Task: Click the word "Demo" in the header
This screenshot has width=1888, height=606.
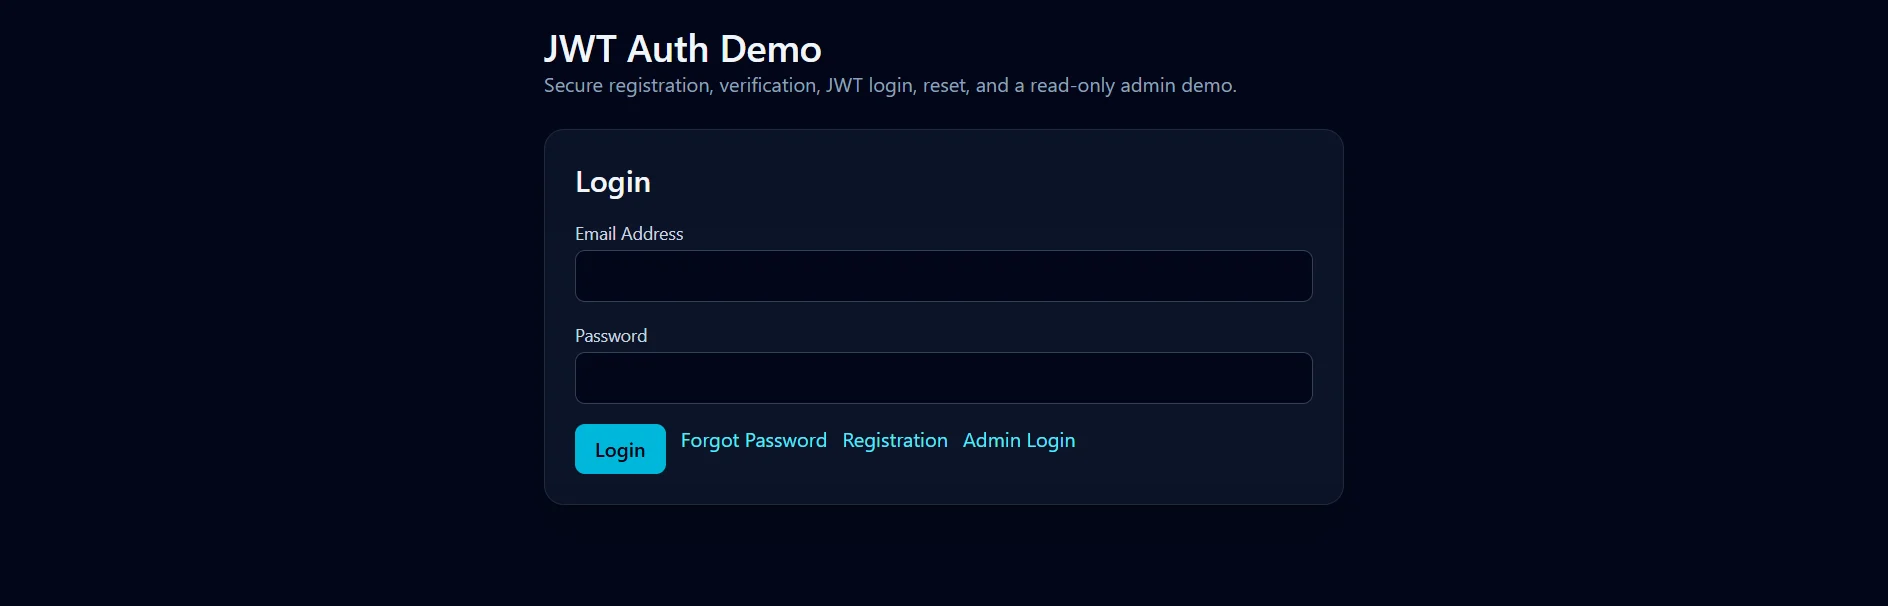Action: (x=771, y=49)
